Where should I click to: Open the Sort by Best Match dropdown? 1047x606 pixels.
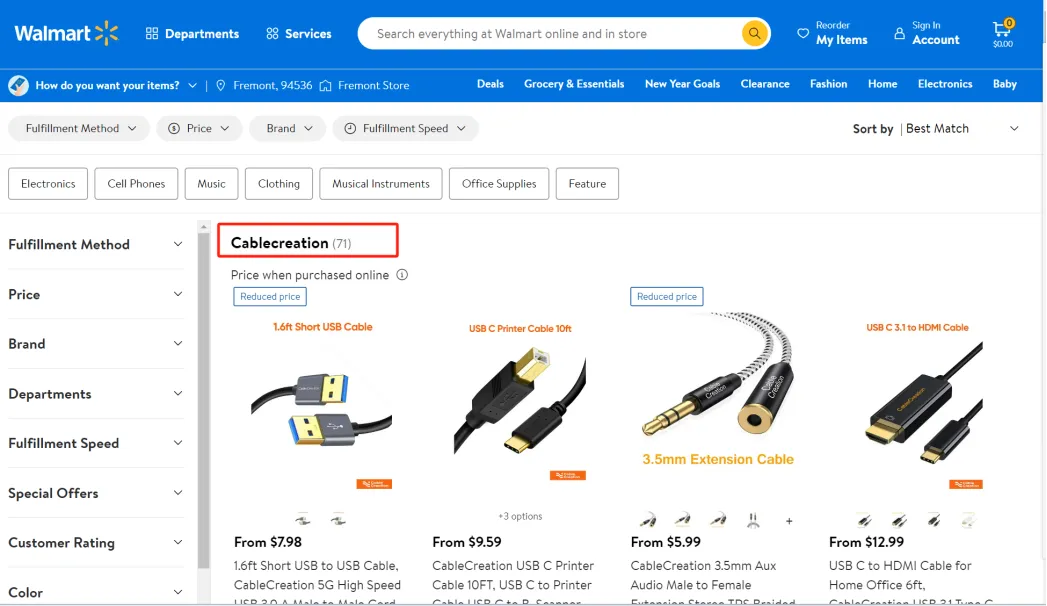coord(962,128)
